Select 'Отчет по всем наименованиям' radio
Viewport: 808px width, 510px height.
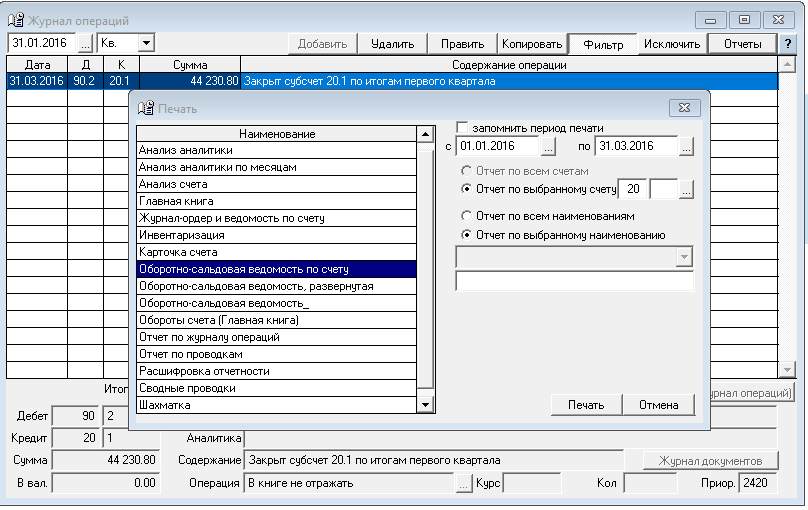466,216
